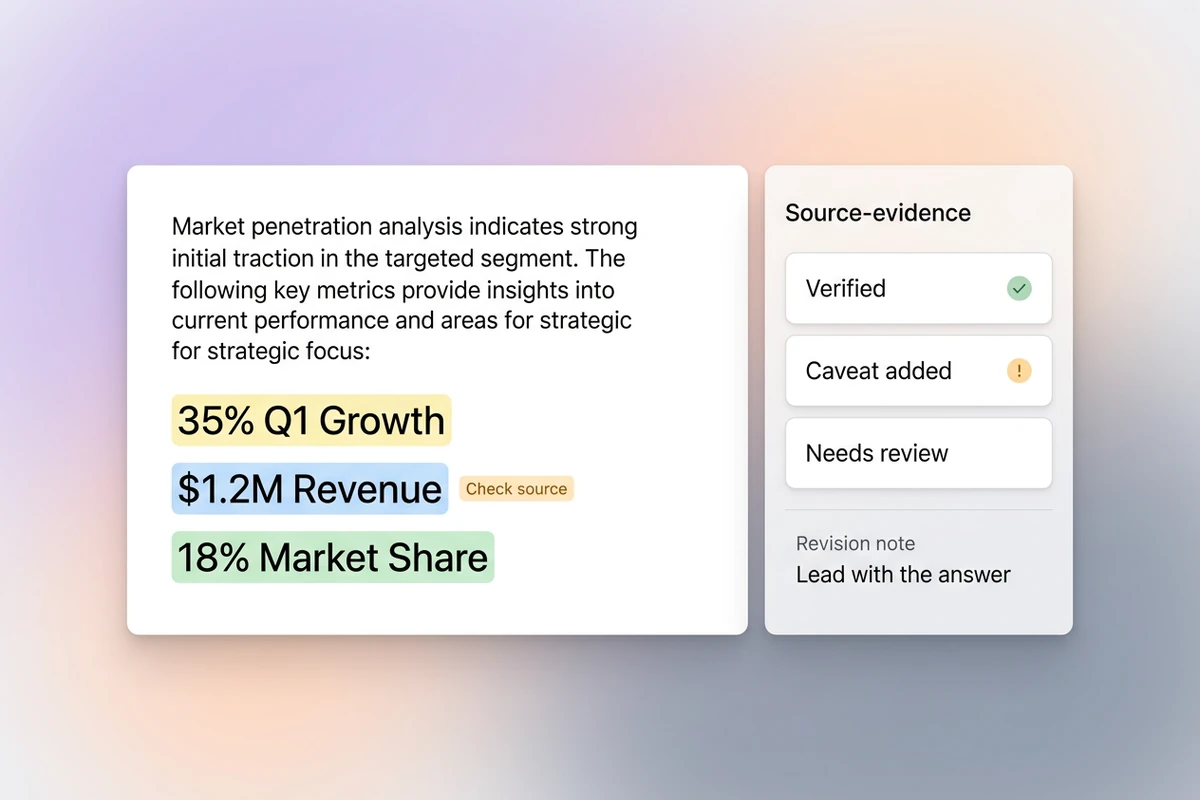Image resolution: width=1200 pixels, height=800 pixels.
Task: Select the Needs review option
Action: coord(918,453)
